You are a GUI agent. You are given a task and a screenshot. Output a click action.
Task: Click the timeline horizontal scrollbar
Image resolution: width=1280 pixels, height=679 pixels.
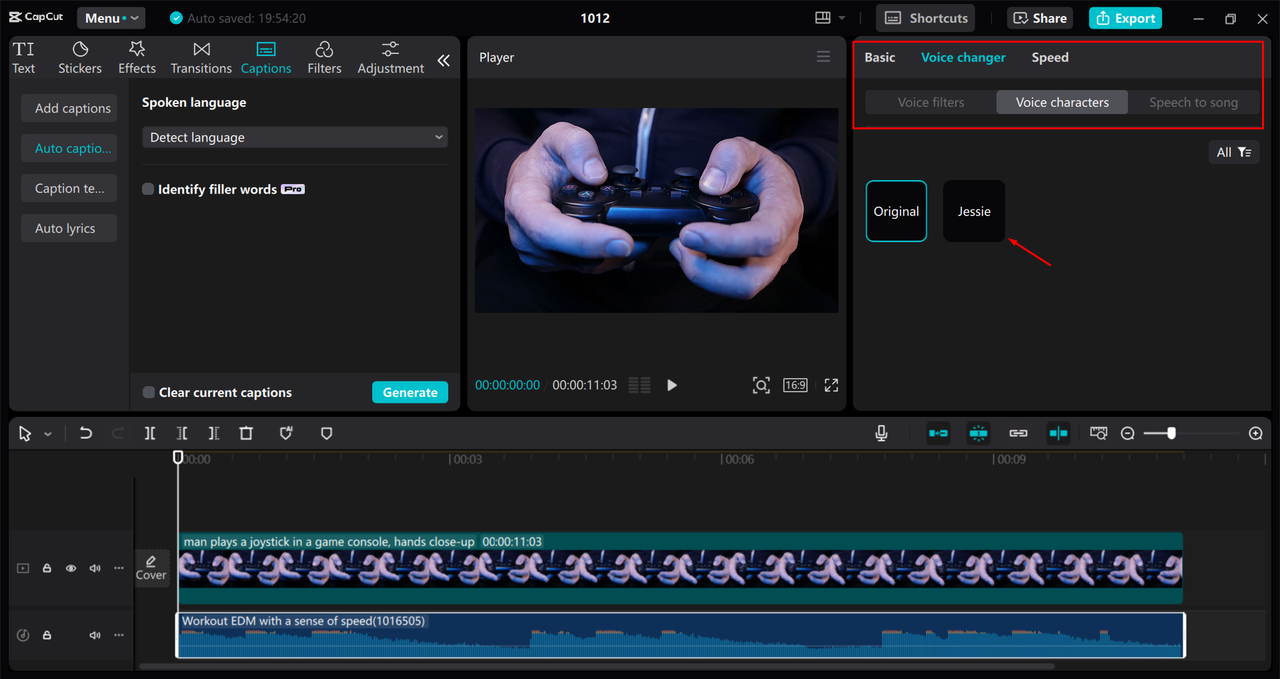pyautogui.click(x=597, y=666)
